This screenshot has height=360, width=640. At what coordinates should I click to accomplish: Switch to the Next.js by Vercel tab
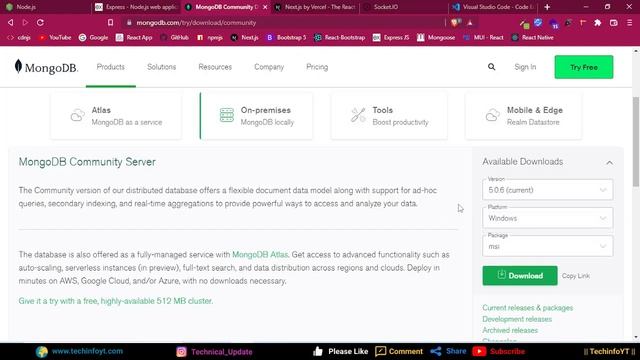[x=316, y=7]
